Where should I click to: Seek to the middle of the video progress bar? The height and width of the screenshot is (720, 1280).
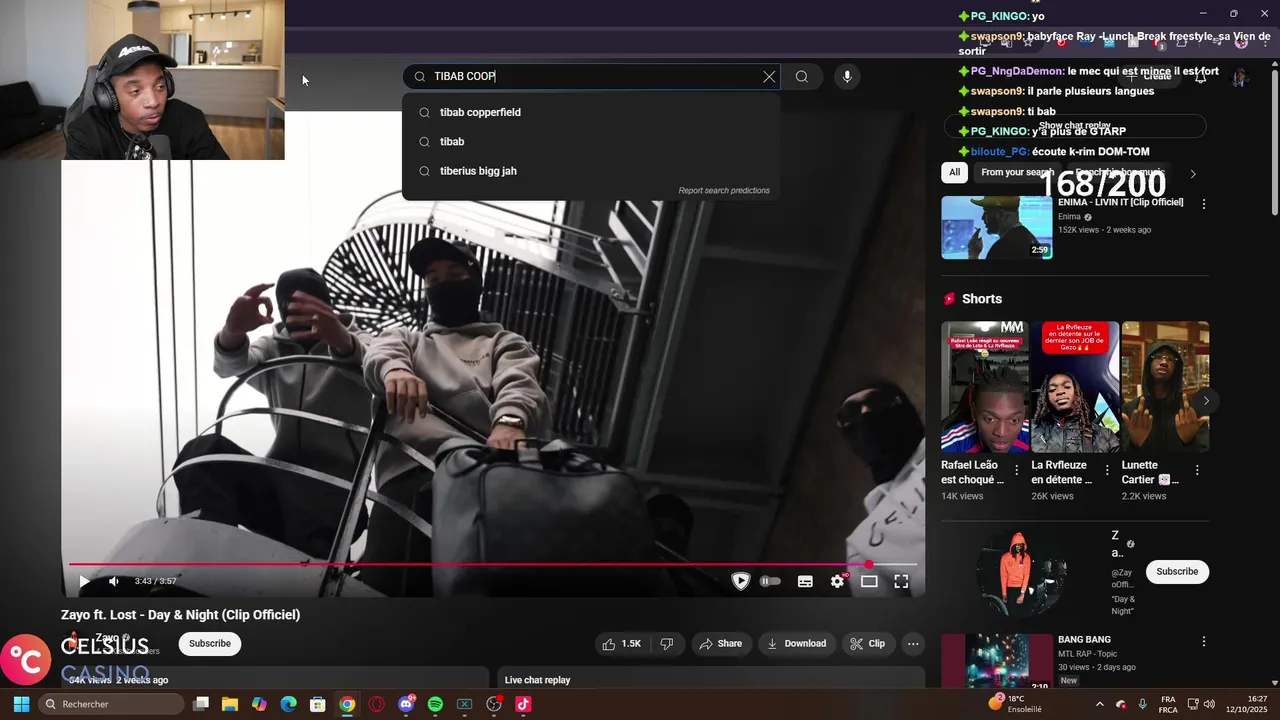492,565
